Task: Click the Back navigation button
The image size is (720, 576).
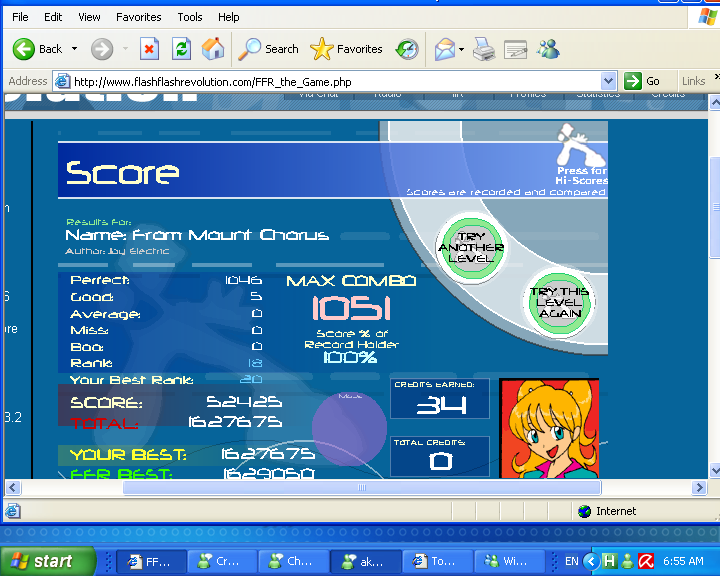Action: 38,49
